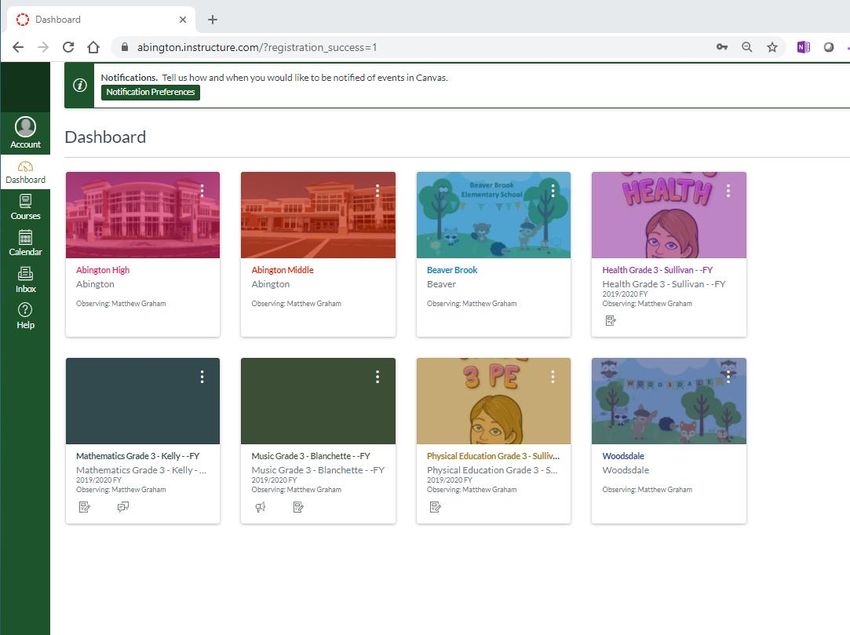Open Courses from the sidebar
This screenshot has width=850, height=635.
[25, 207]
